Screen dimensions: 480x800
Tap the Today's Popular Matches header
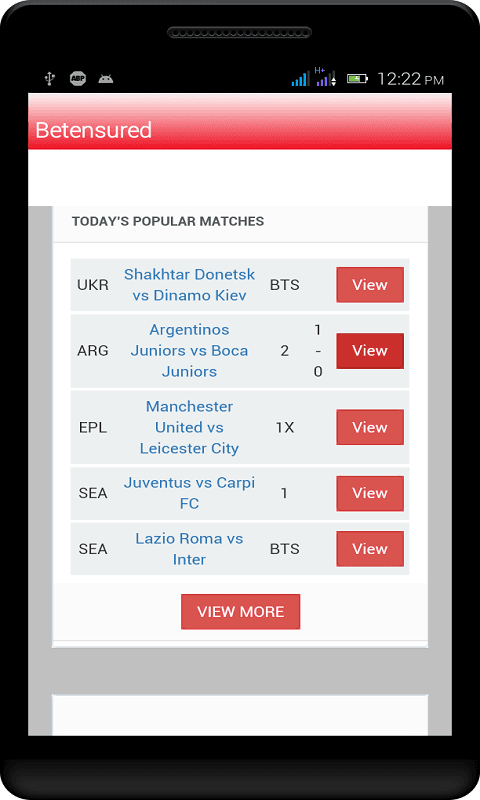[x=168, y=221]
